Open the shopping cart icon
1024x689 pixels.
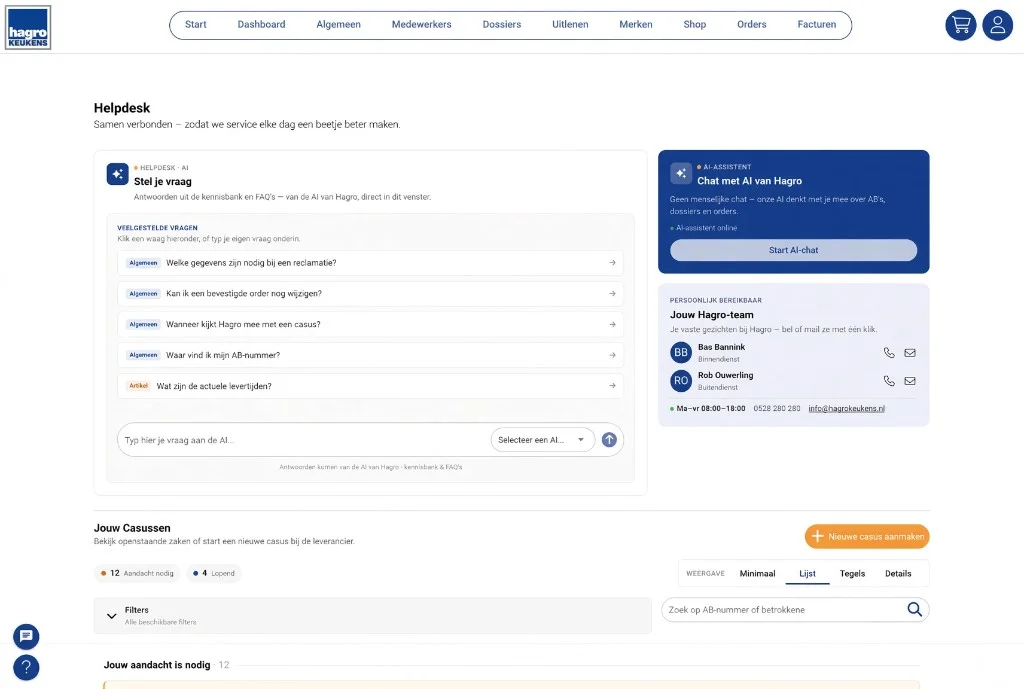[961, 25]
